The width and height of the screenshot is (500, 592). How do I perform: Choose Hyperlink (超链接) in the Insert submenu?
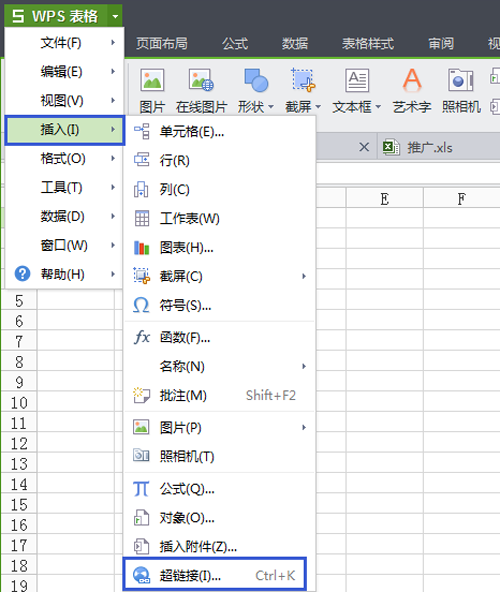point(215,575)
